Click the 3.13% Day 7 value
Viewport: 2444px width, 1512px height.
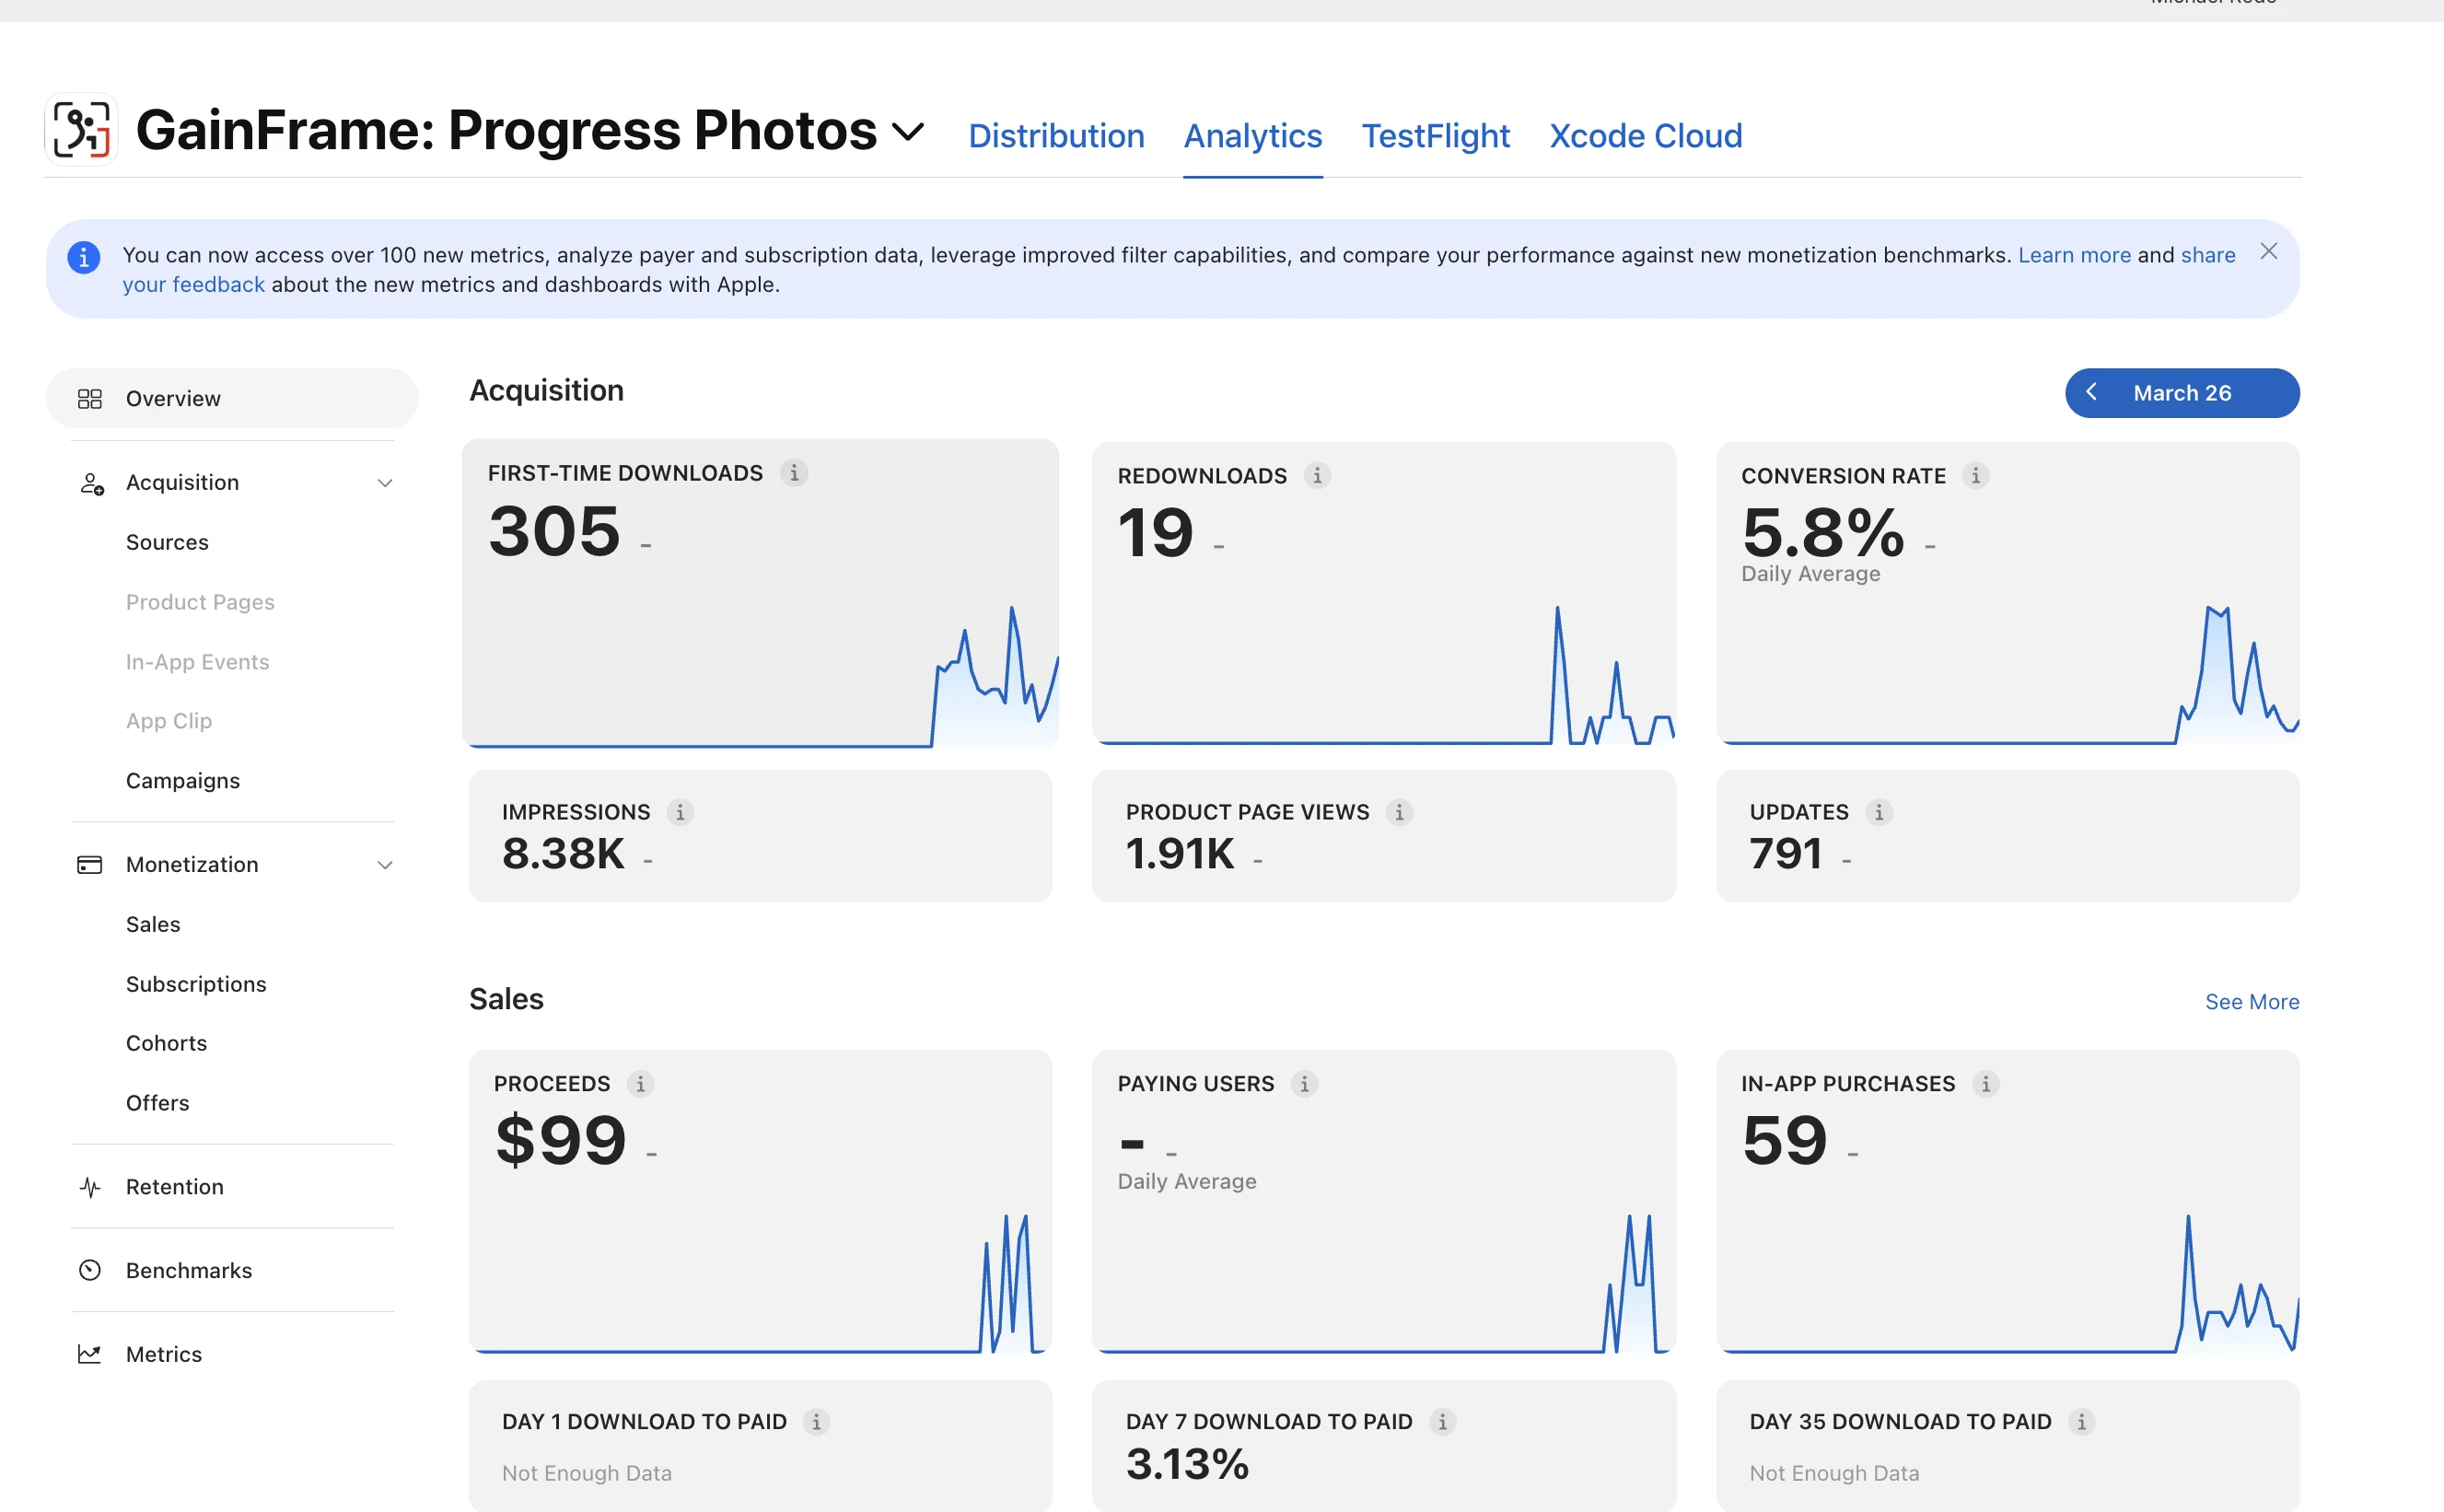coord(1187,1465)
